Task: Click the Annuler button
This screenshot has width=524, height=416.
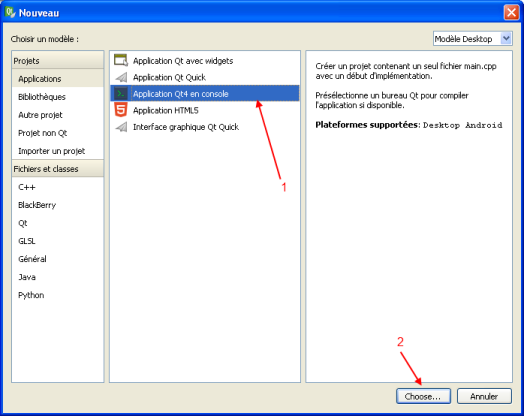Action: pos(484,396)
